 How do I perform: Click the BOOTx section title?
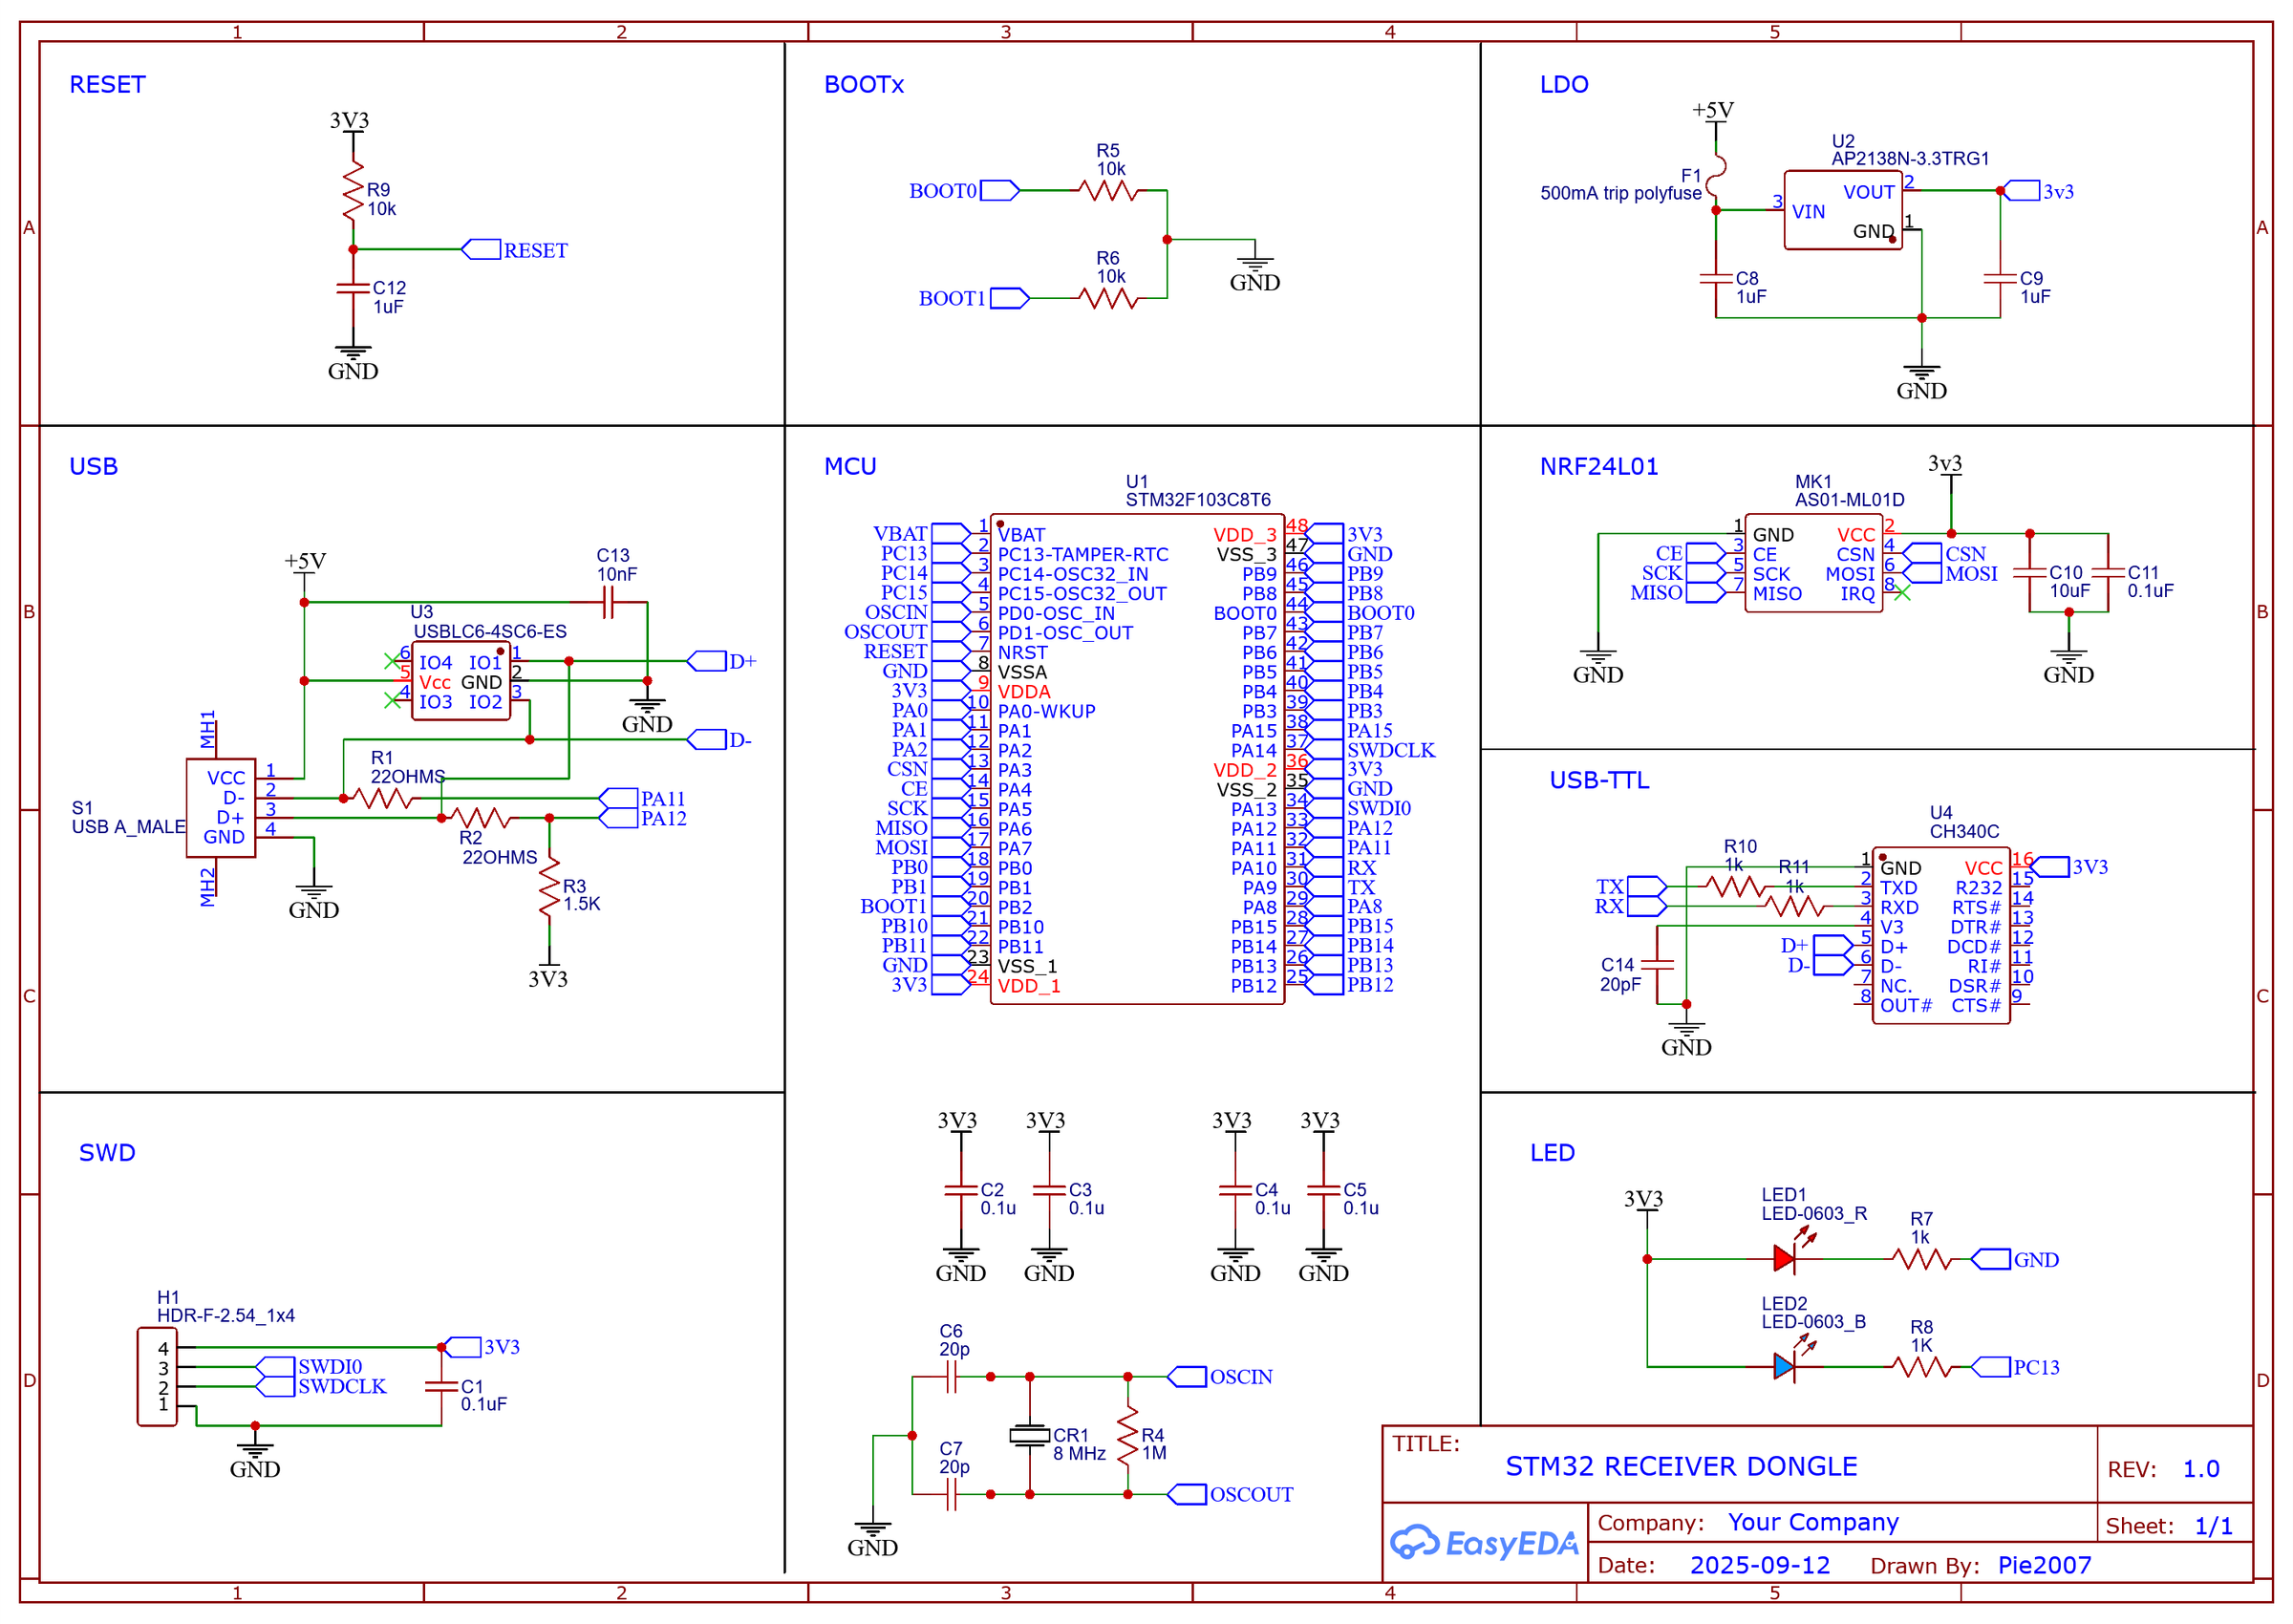pyautogui.click(x=864, y=85)
